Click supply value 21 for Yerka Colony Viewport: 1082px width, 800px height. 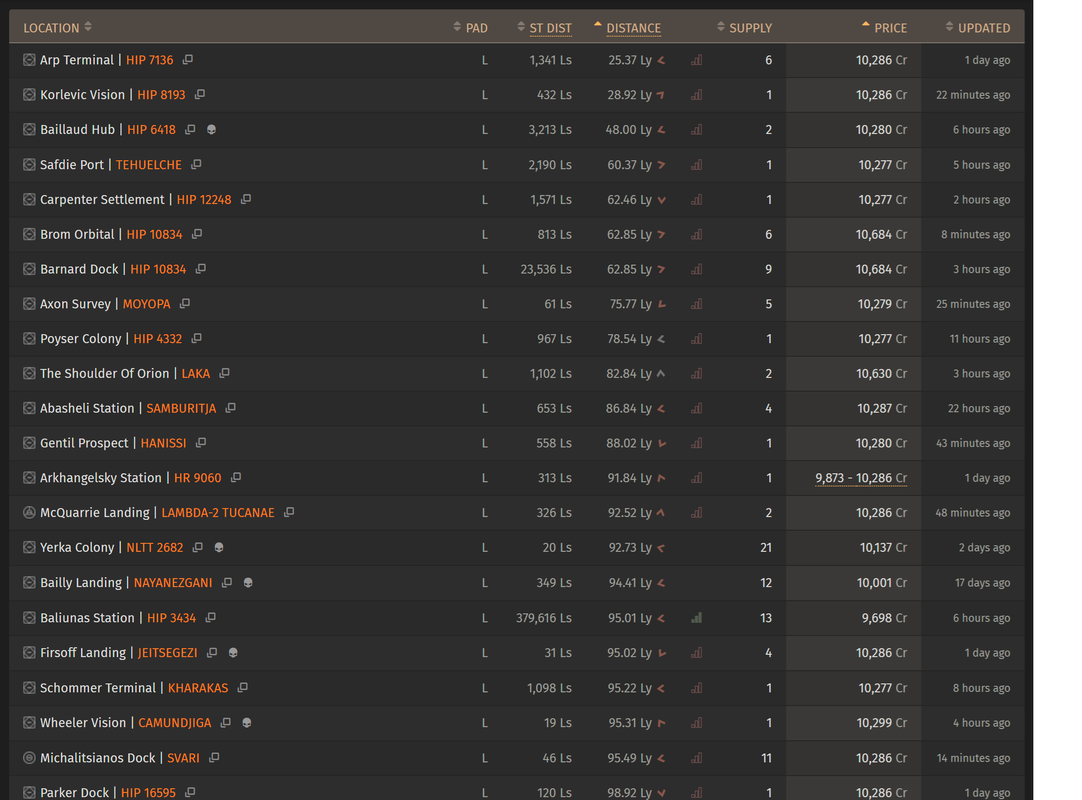(766, 547)
